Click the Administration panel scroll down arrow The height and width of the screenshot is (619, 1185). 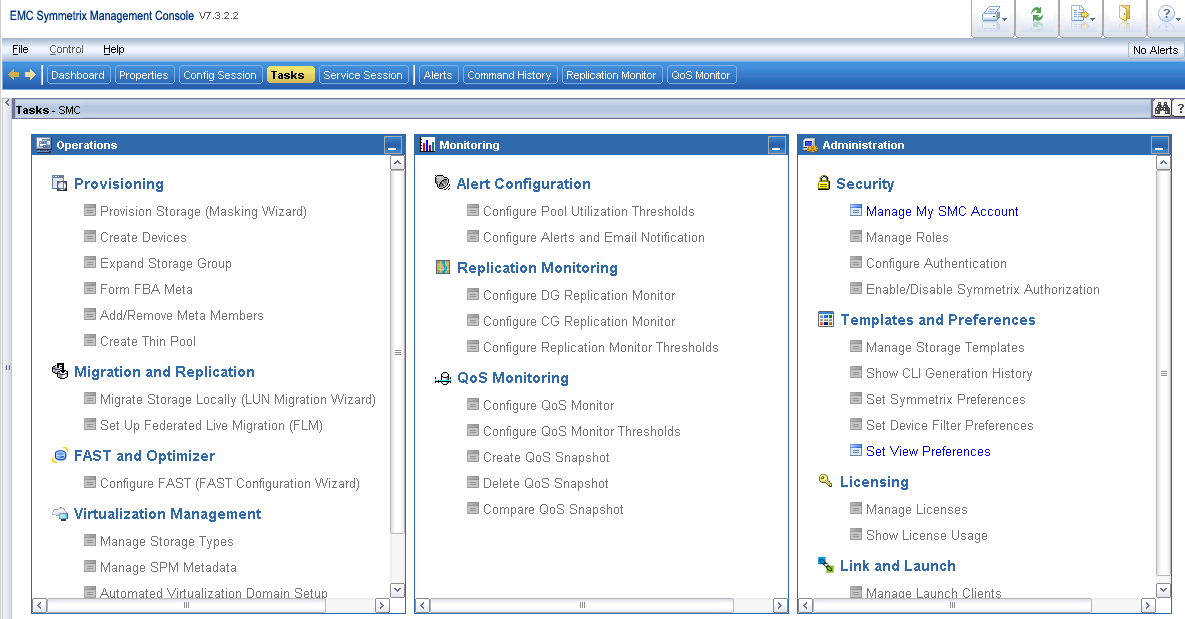(1164, 590)
